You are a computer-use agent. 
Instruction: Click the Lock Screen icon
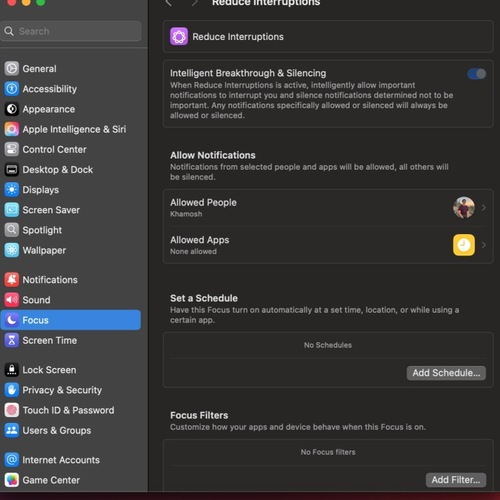(x=12, y=370)
